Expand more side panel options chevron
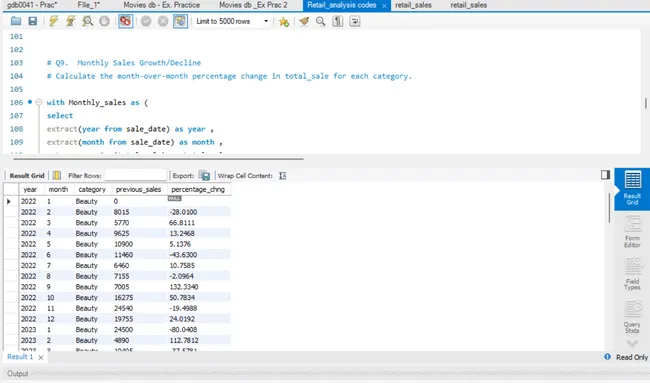 pyautogui.click(x=632, y=344)
